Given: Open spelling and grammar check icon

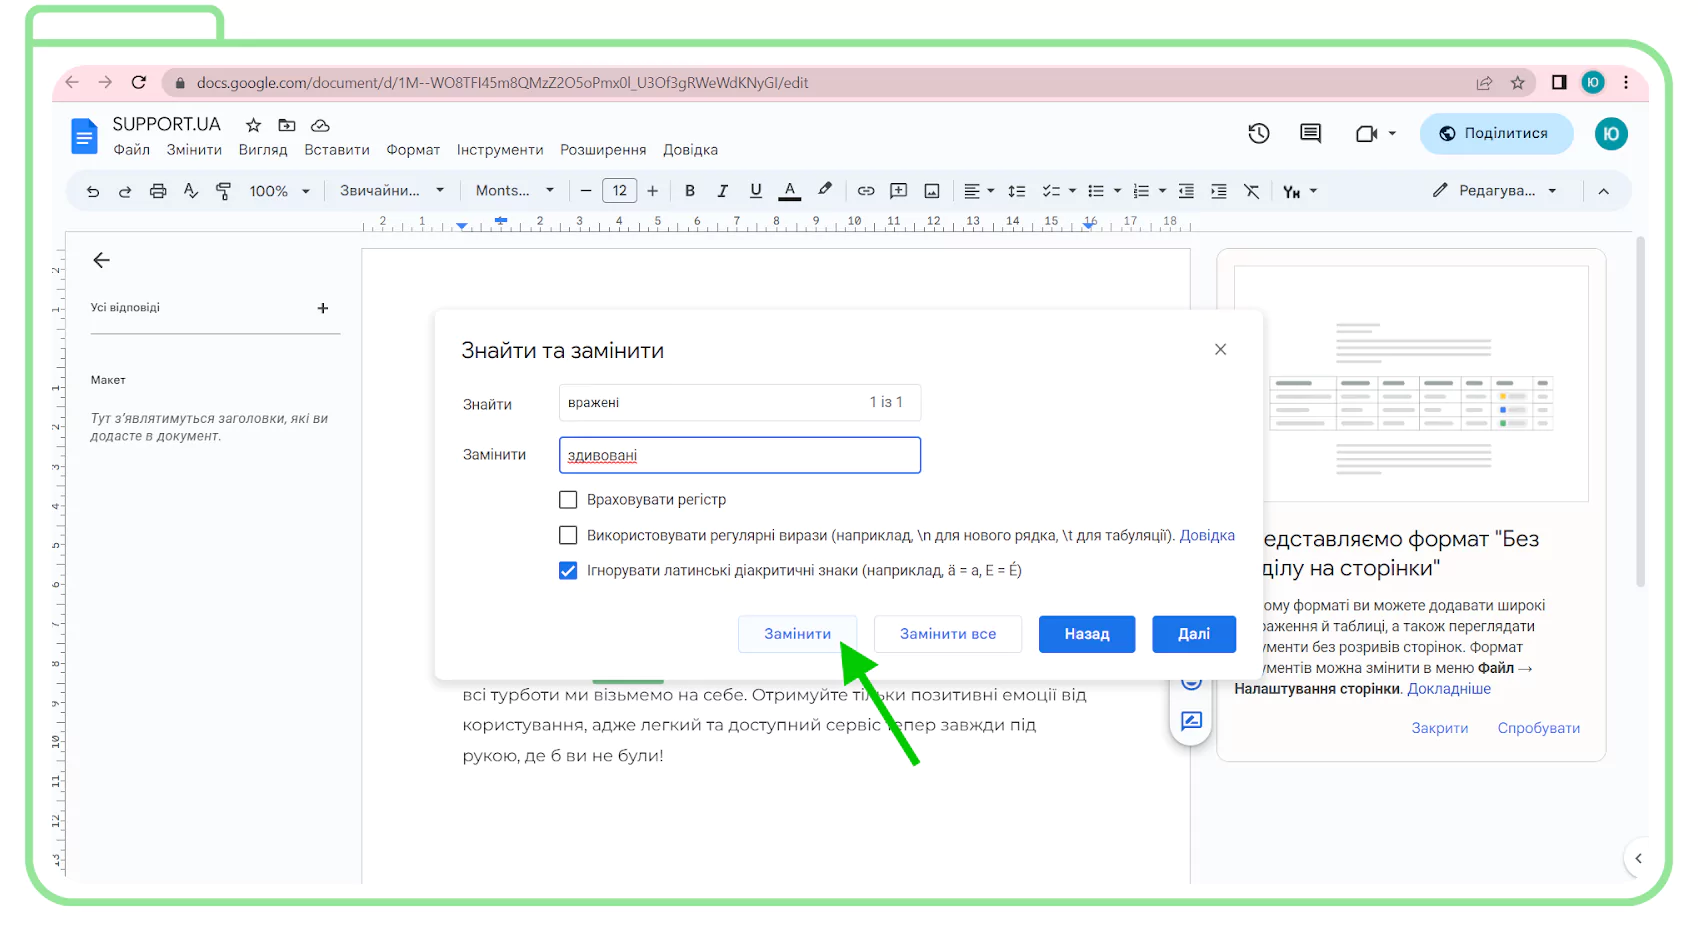Looking at the screenshot, I should click(191, 191).
